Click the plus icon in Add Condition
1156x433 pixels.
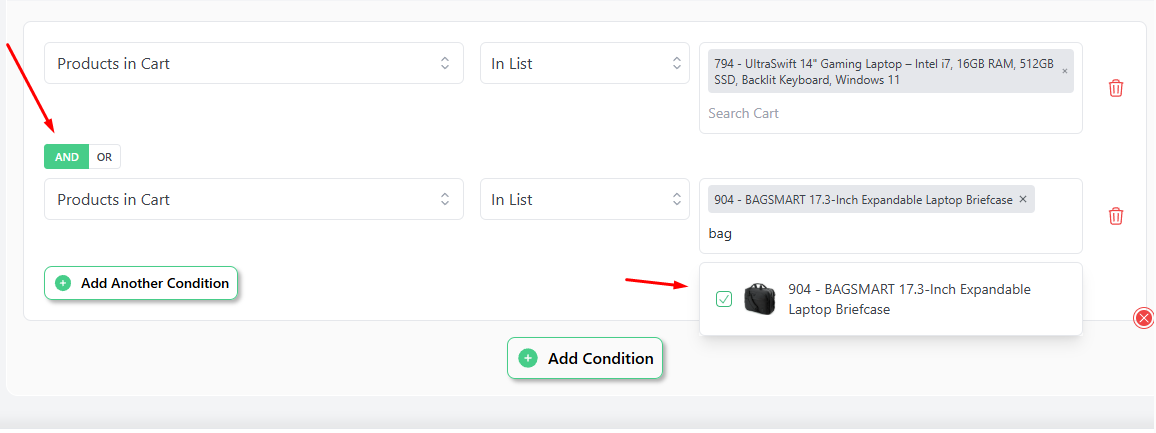(x=528, y=358)
